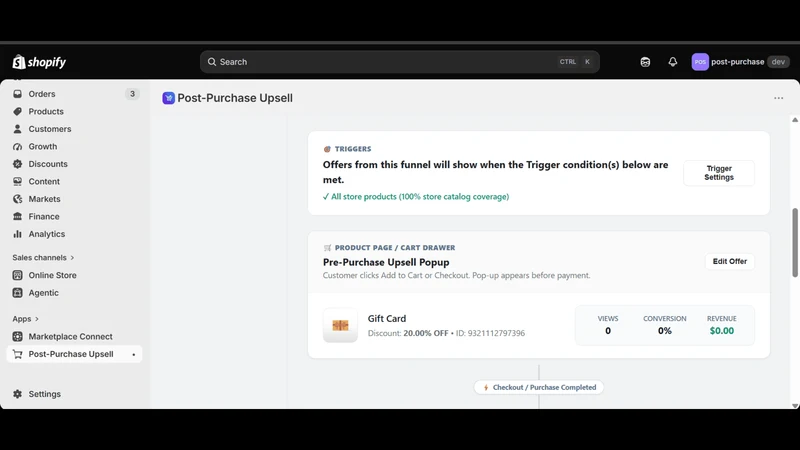Click the Edit Offer button
This screenshot has width=800, height=450.
[730, 261]
